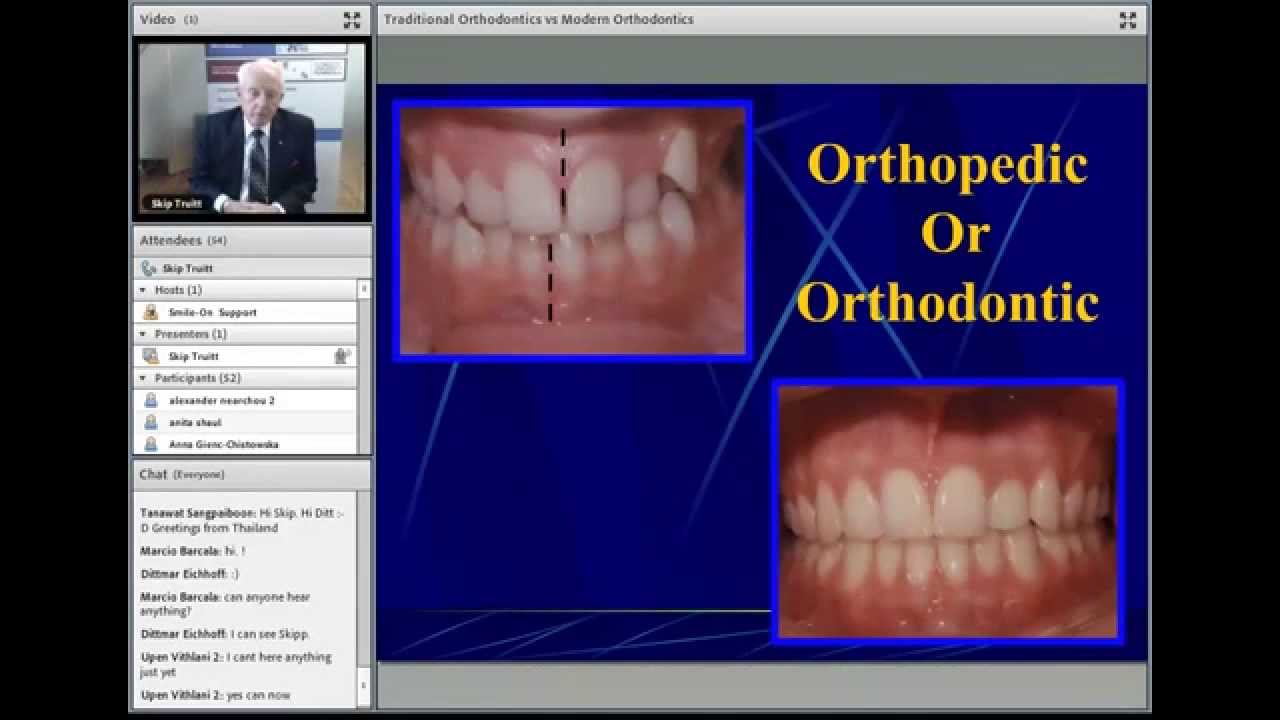Click the Skip Truitt webcam video feed
The width and height of the screenshot is (1280, 720).
251,128
